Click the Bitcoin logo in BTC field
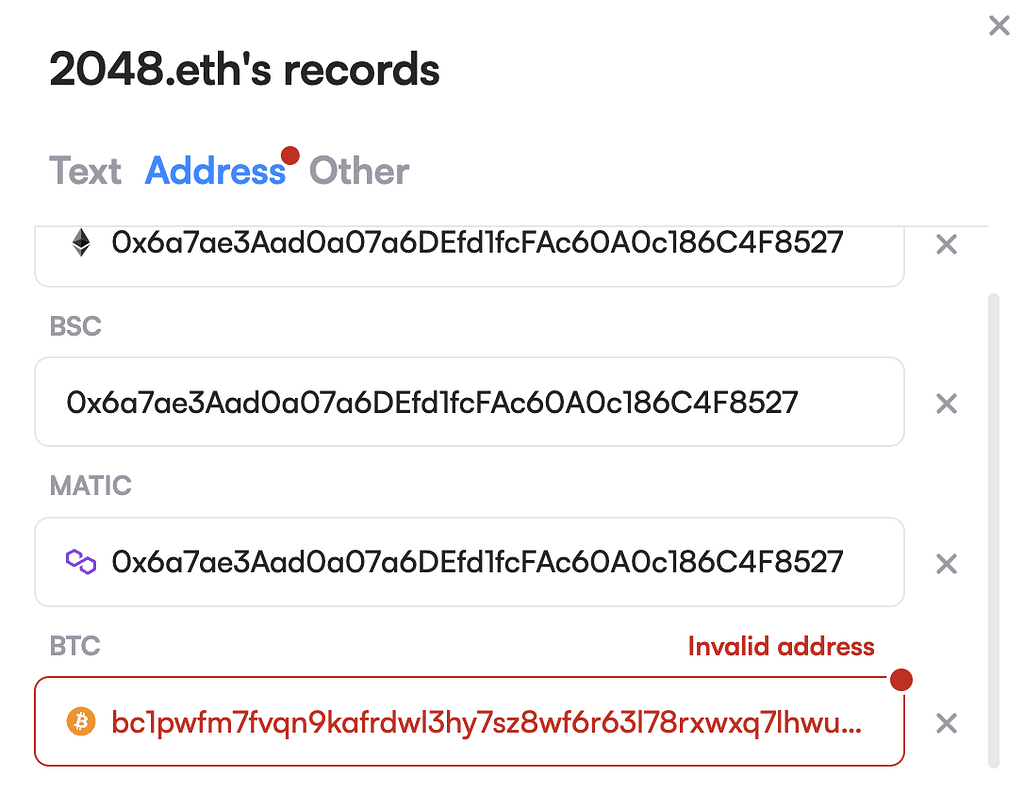The image size is (1024, 793). click(x=82, y=722)
